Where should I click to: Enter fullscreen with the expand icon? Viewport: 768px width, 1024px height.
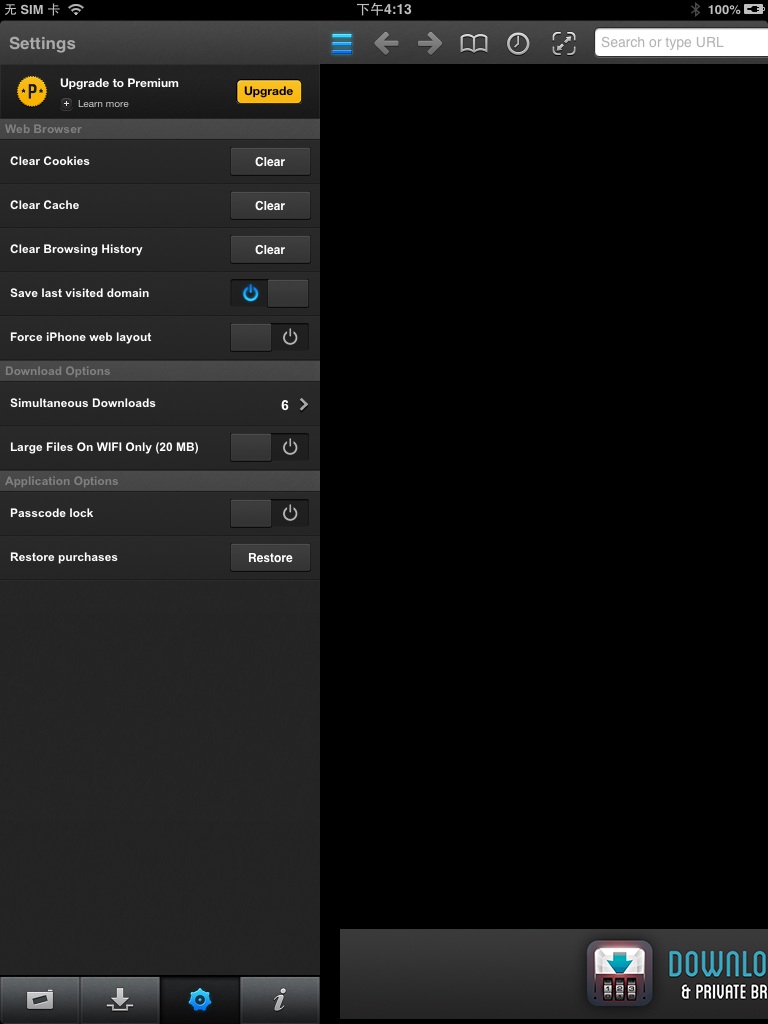(564, 43)
